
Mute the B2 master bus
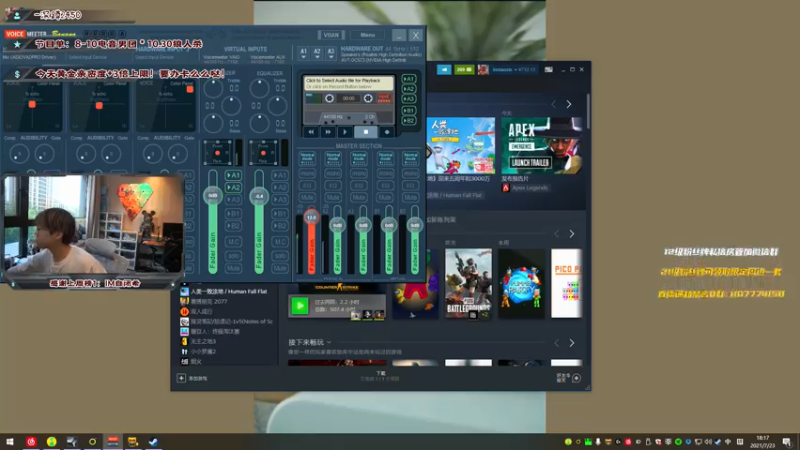click(411, 197)
